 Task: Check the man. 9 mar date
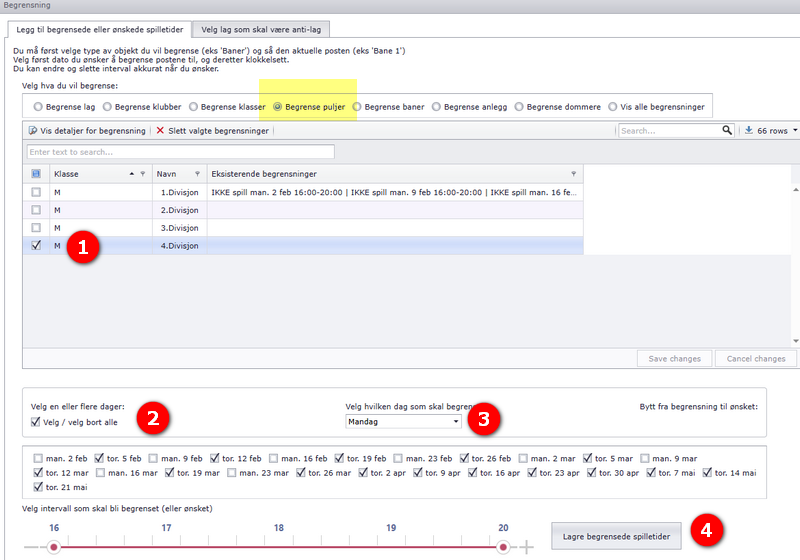(645, 459)
